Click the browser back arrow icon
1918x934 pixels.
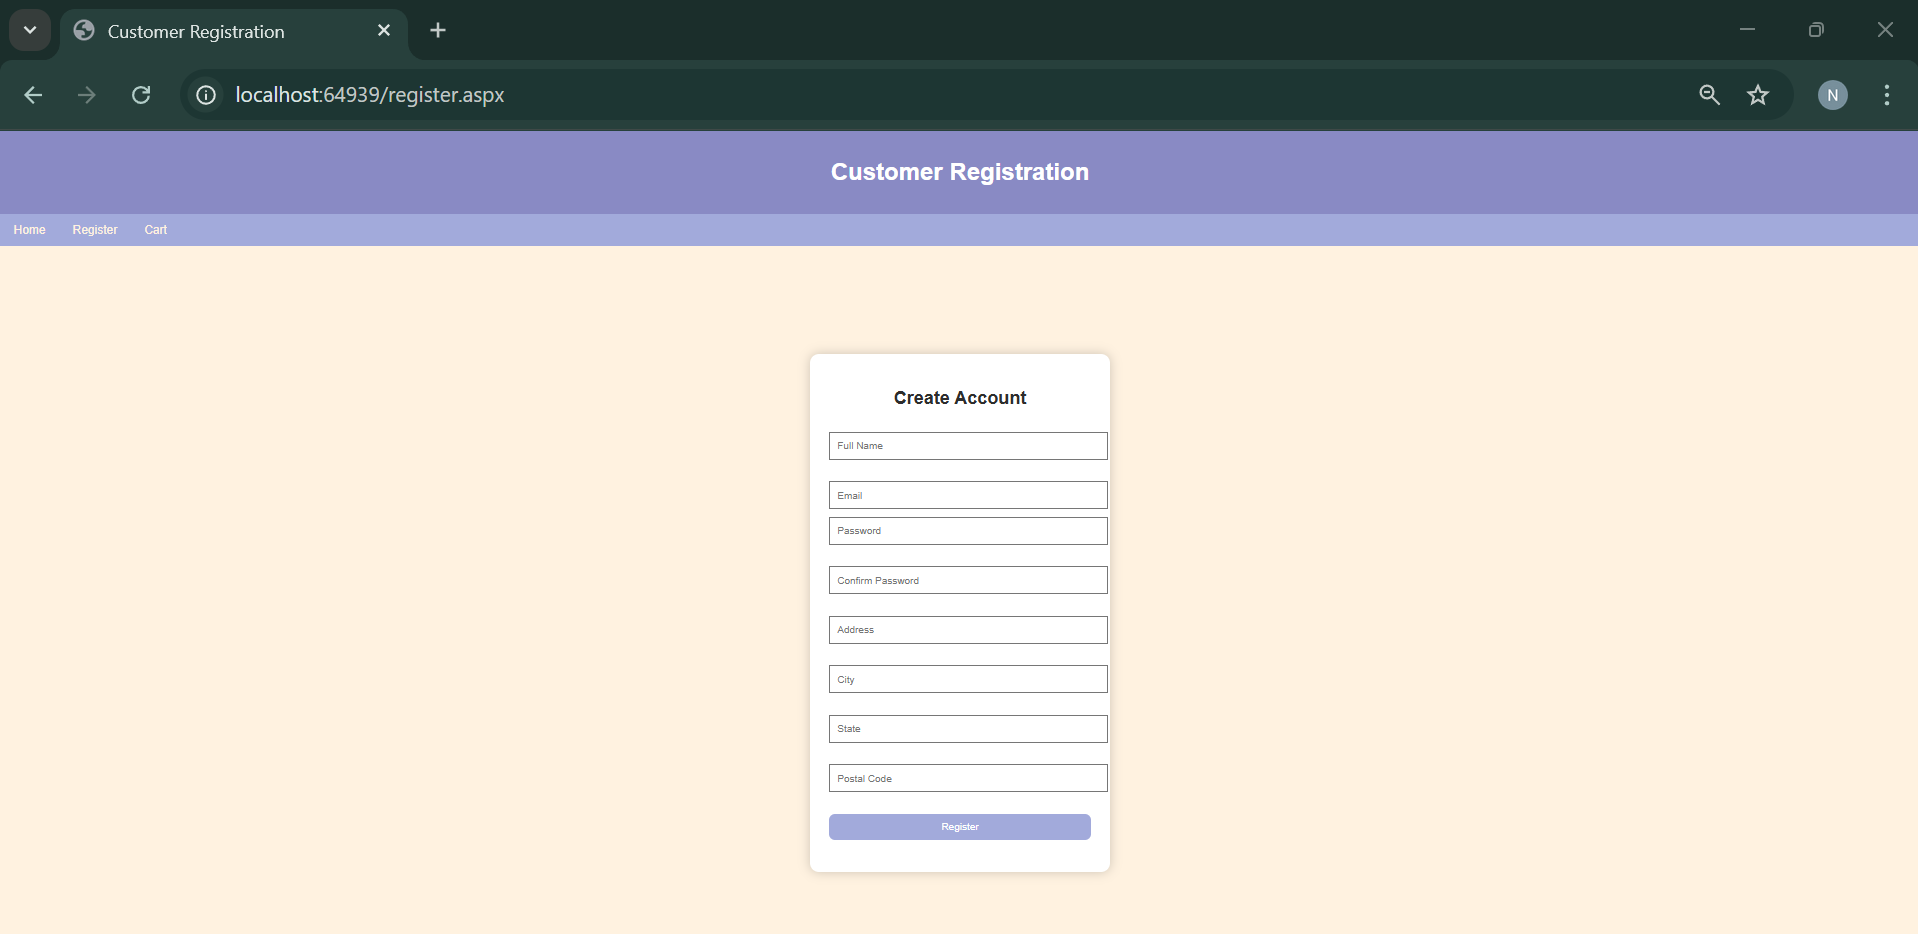[x=33, y=95]
